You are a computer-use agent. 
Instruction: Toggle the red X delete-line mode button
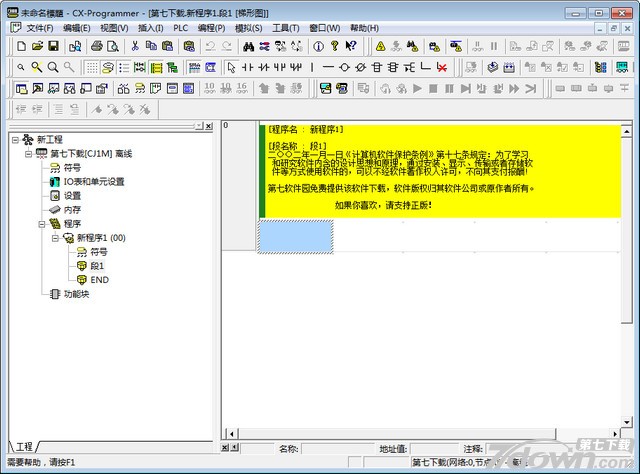pyautogui.click(x=441, y=67)
